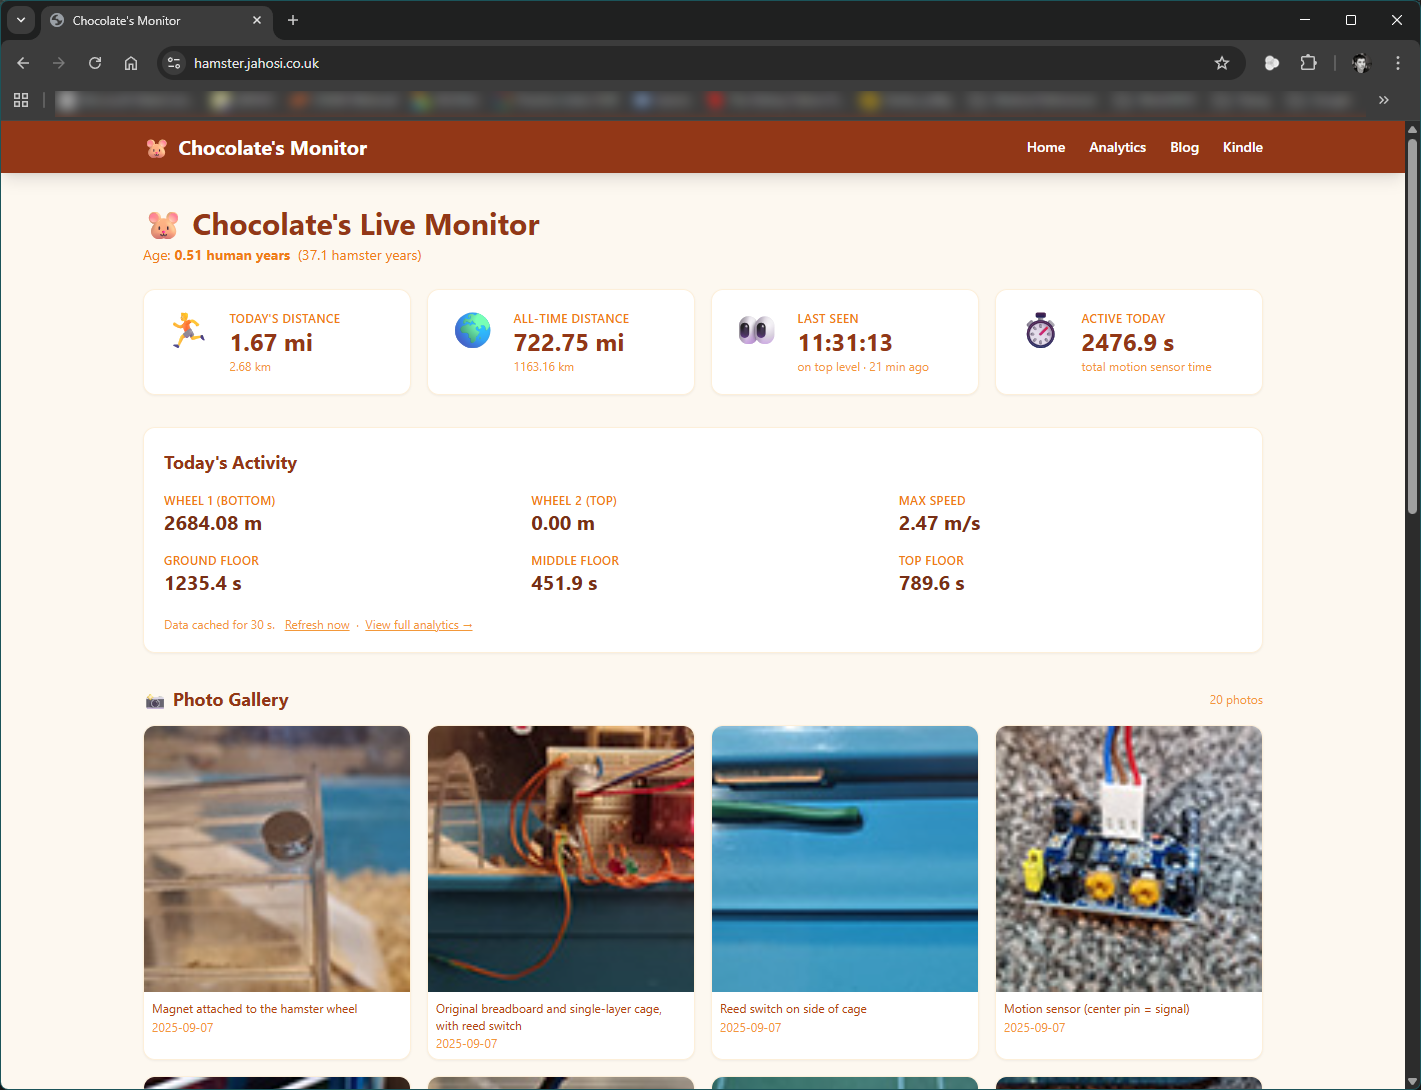Click the '2.47 m/s' max speed value
Image resolution: width=1421 pixels, height=1090 pixels.
[x=940, y=523]
